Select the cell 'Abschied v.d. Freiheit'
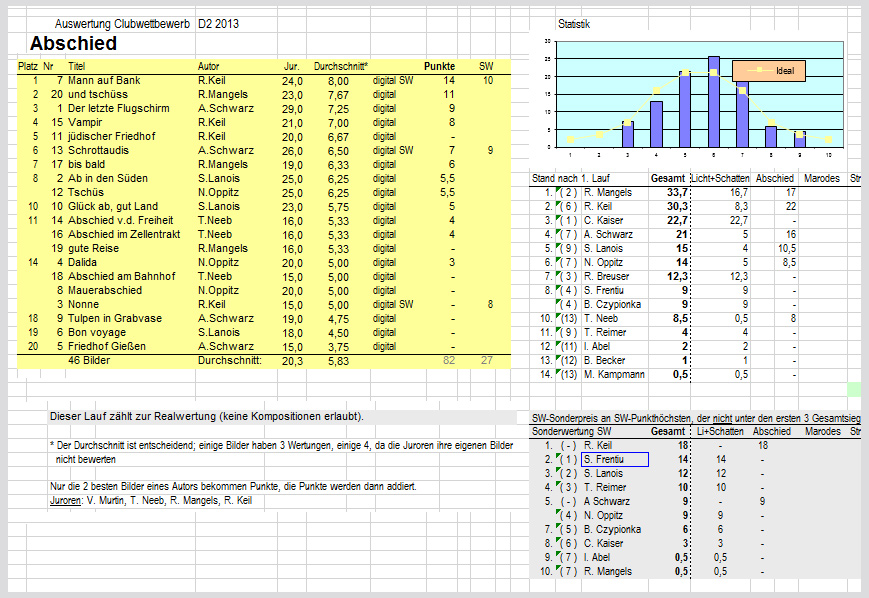Image resolution: width=869 pixels, height=598 pixels. [x=120, y=221]
